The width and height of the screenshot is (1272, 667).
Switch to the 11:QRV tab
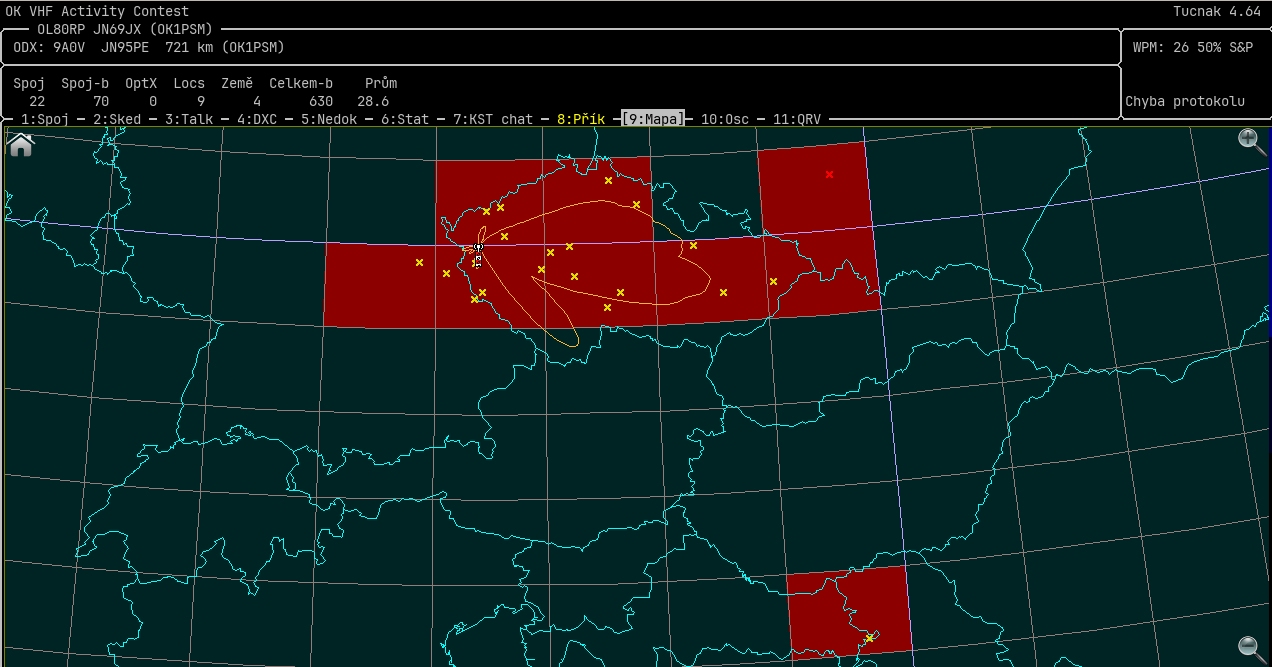[796, 119]
